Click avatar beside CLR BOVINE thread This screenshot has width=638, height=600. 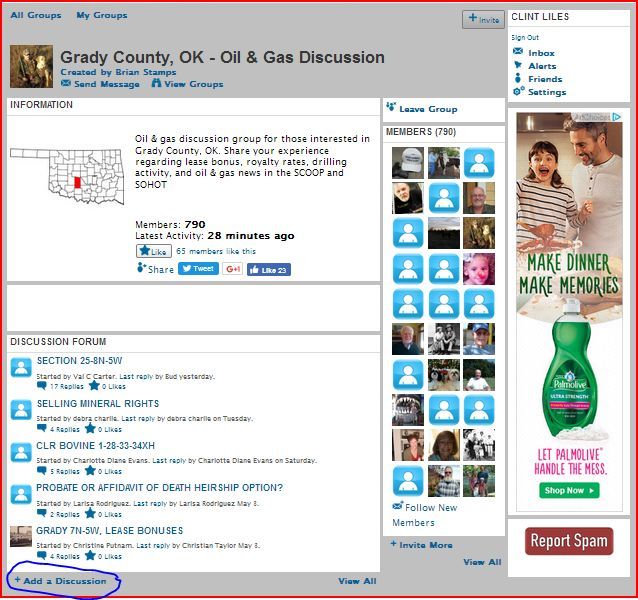click(x=21, y=452)
